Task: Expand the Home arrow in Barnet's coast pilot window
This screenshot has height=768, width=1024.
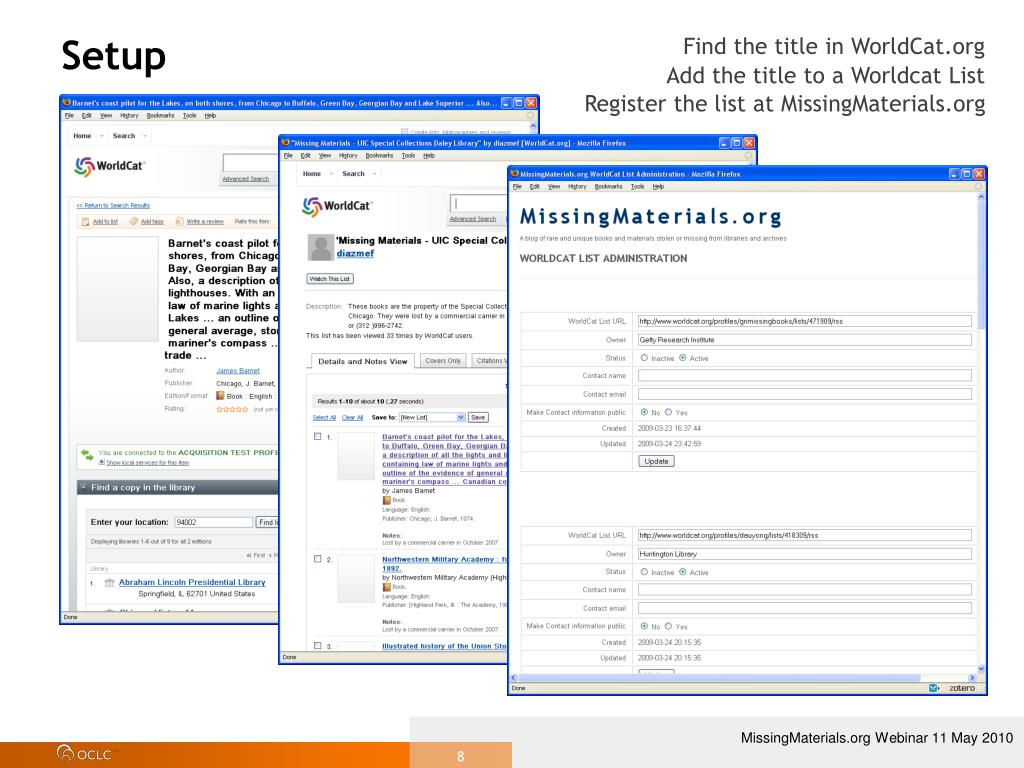Action: click(x=102, y=136)
